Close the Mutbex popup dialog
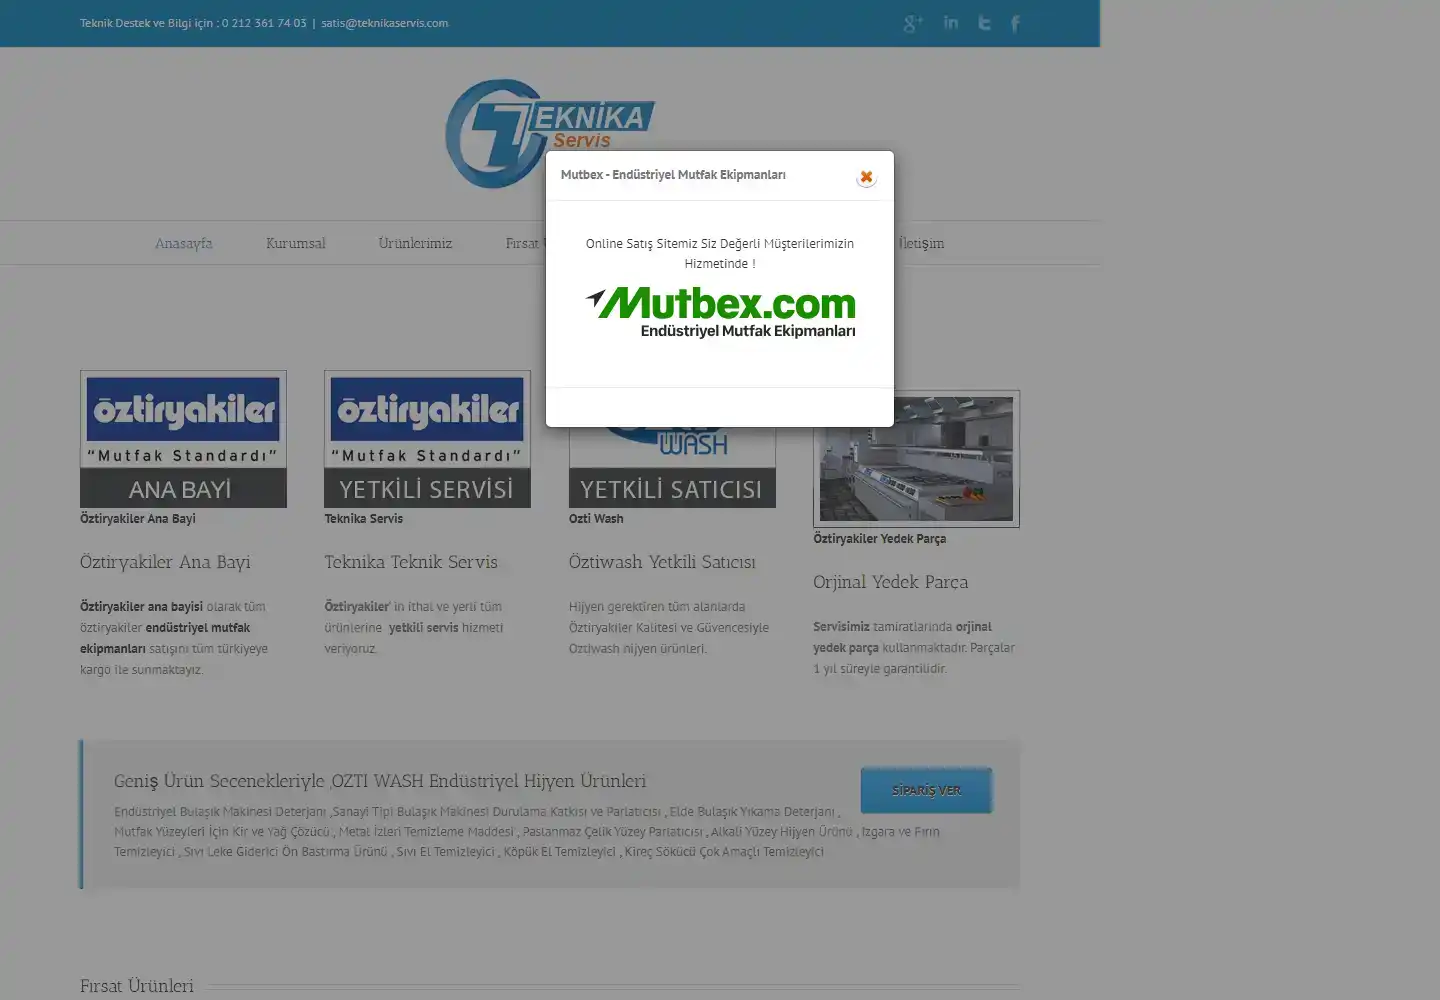The image size is (1440, 1000). pyautogui.click(x=866, y=177)
